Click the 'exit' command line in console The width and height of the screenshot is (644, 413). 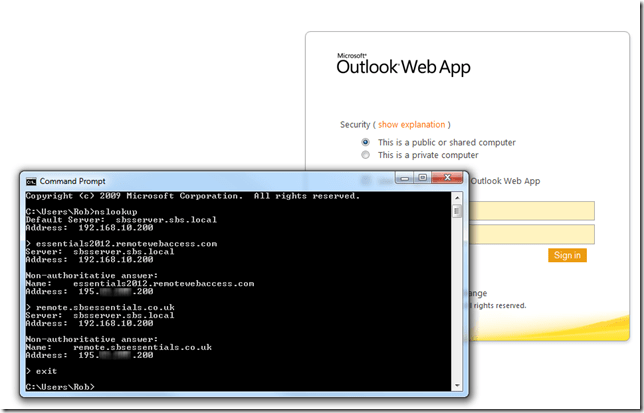43,370
